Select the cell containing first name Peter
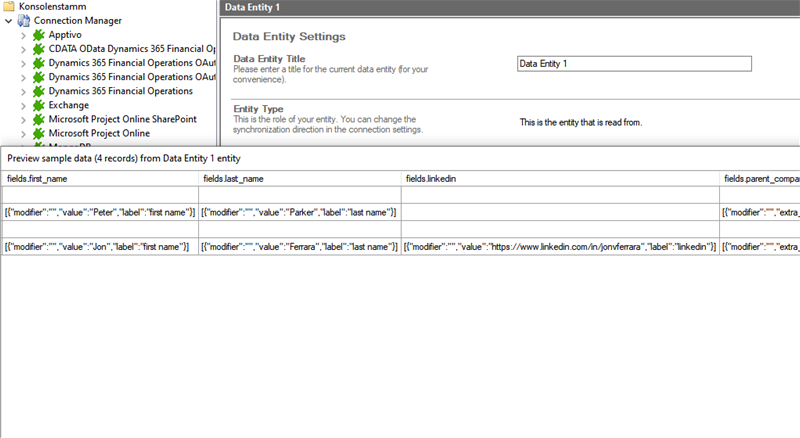The width and height of the screenshot is (800, 438). click(100, 213)
